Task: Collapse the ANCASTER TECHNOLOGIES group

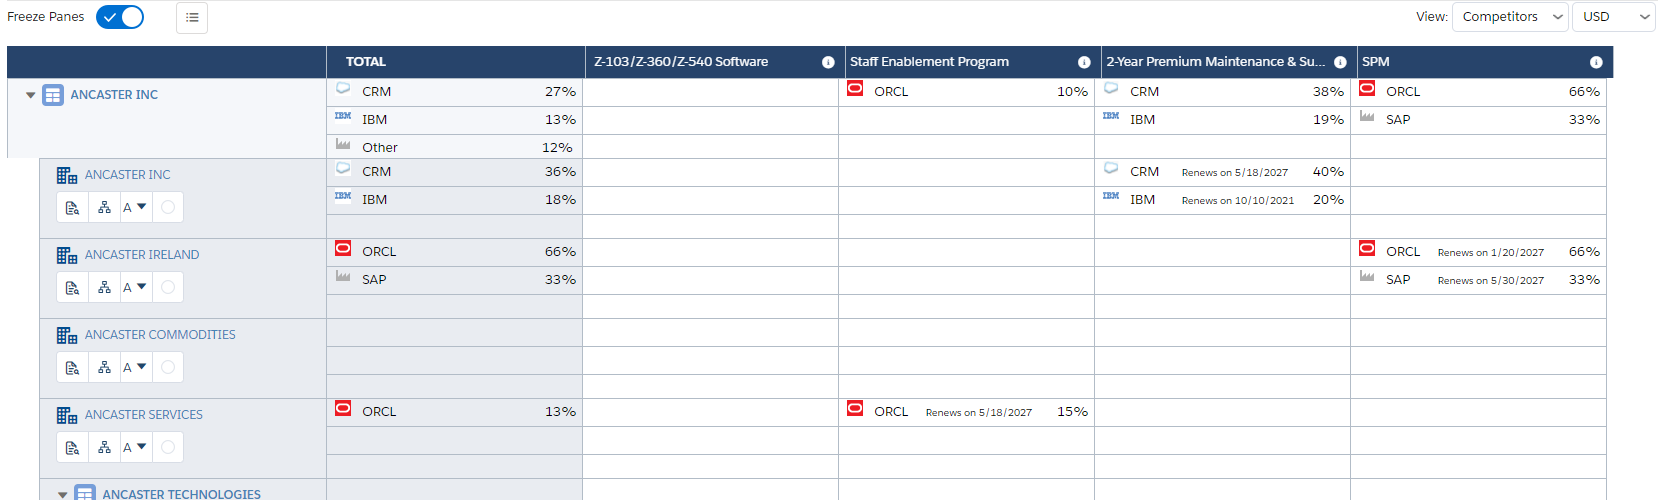Action: (63, 494)
